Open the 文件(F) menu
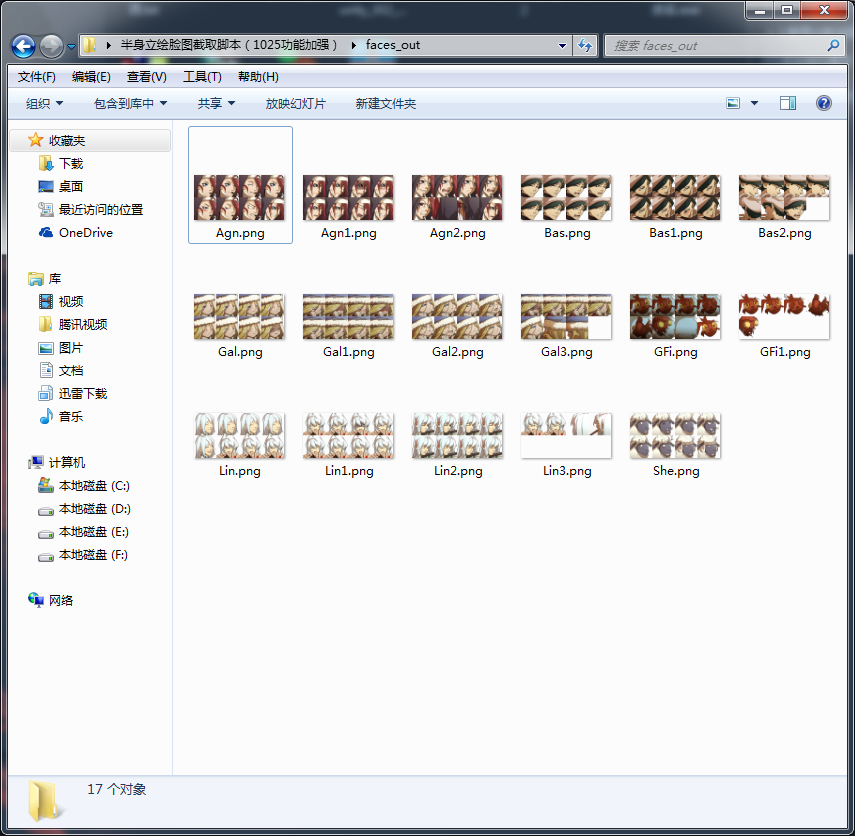855x836 pixels. click(37, 77)
